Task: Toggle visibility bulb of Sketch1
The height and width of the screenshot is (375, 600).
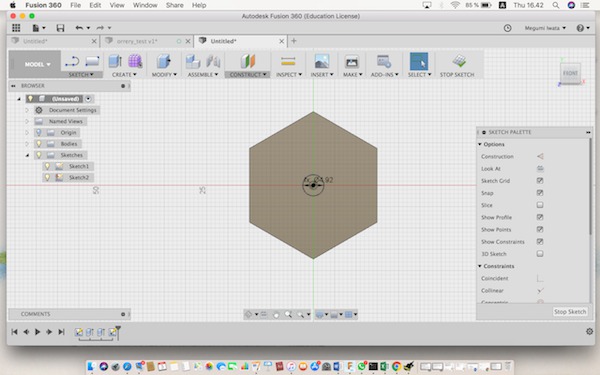Action: (47, 166)
